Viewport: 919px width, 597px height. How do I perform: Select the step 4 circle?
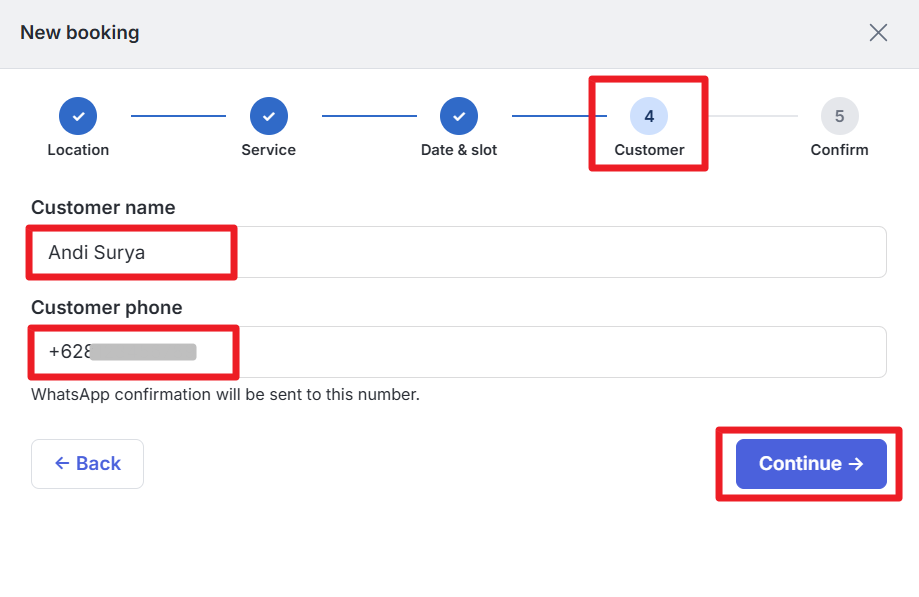tap(649, 116)
